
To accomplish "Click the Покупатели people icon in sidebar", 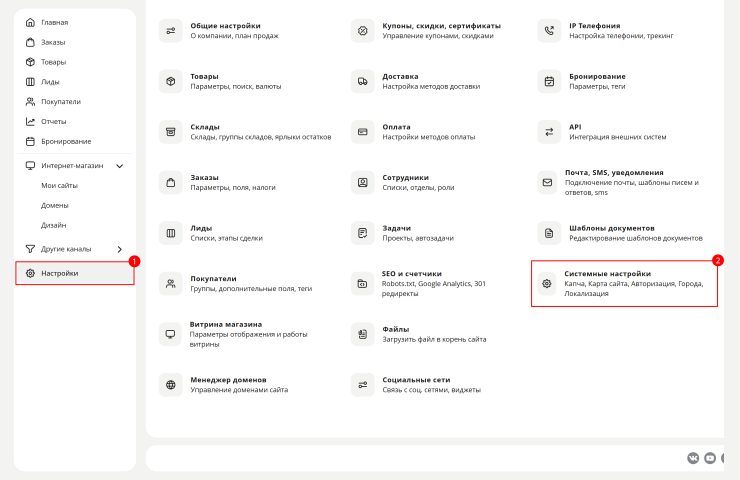I will (x=30, y=101).
